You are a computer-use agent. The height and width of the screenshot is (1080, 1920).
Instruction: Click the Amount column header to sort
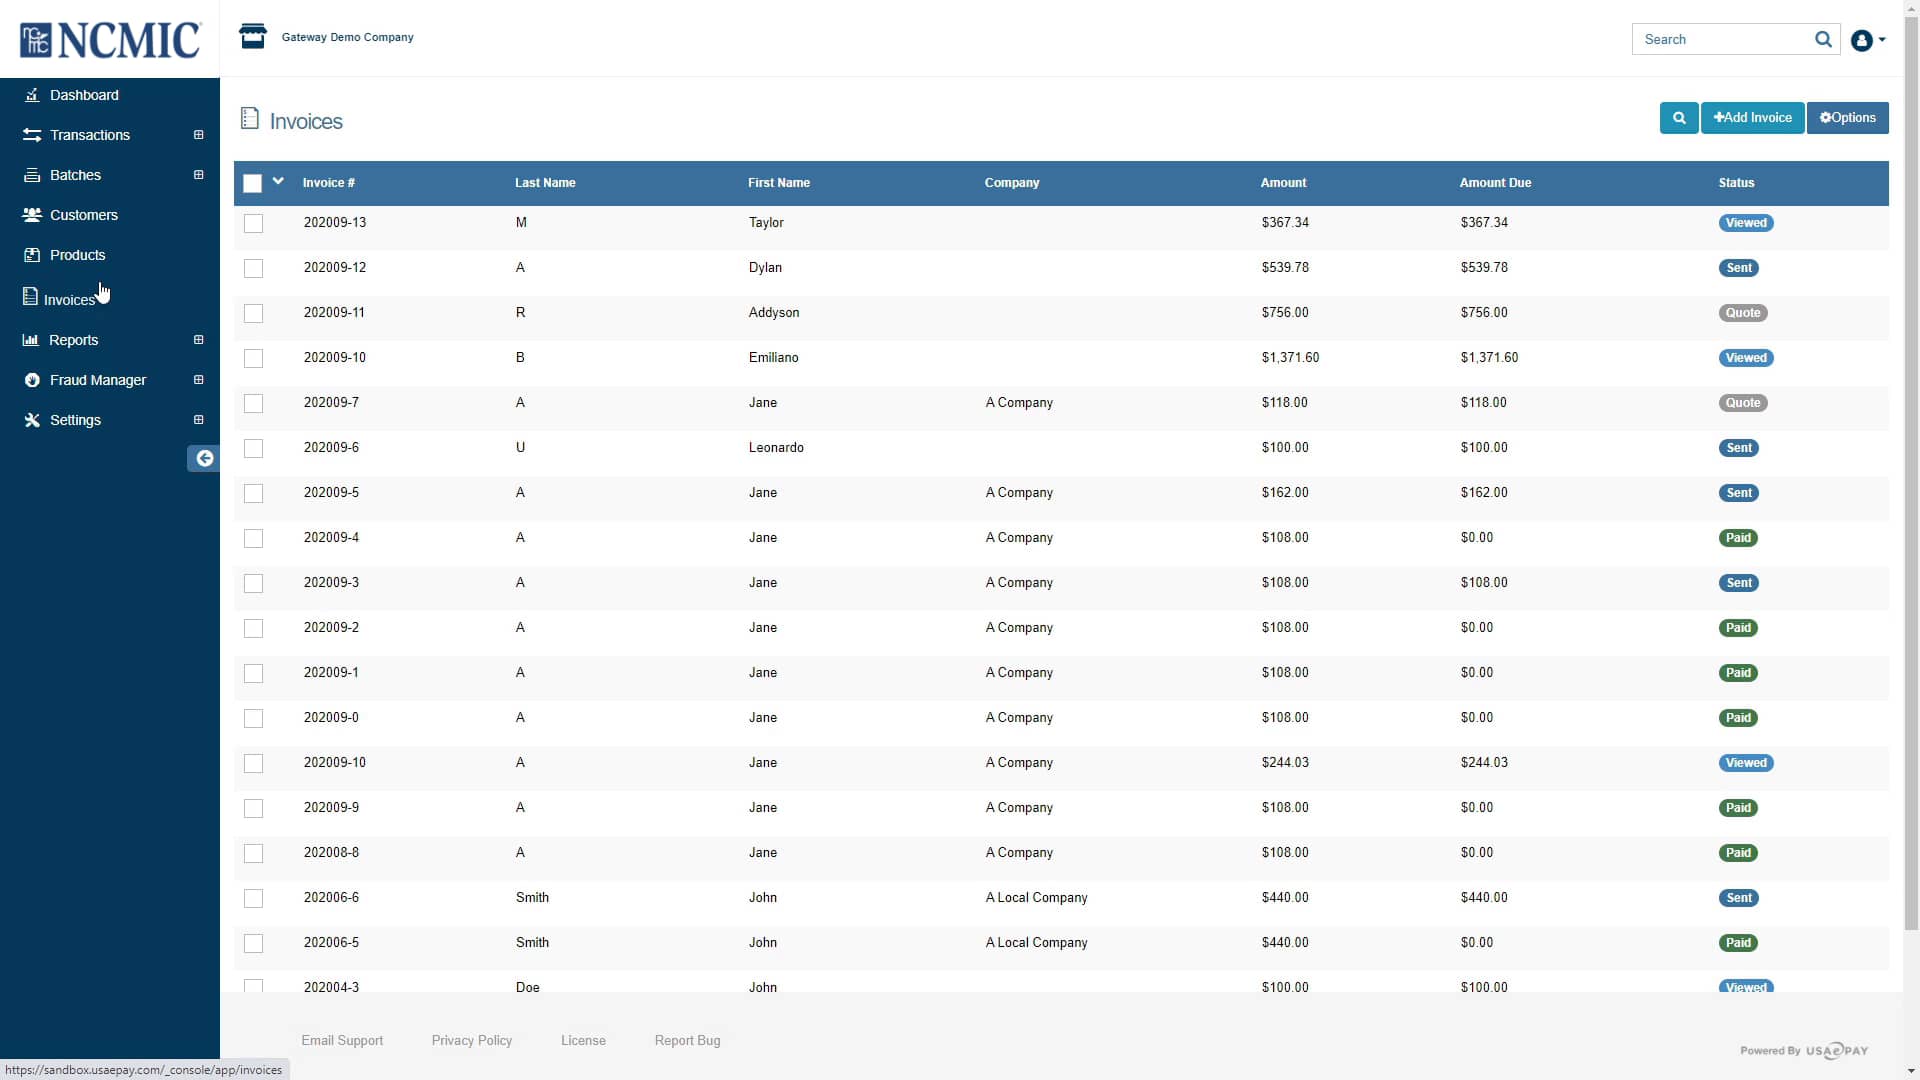click(1283, 183)
